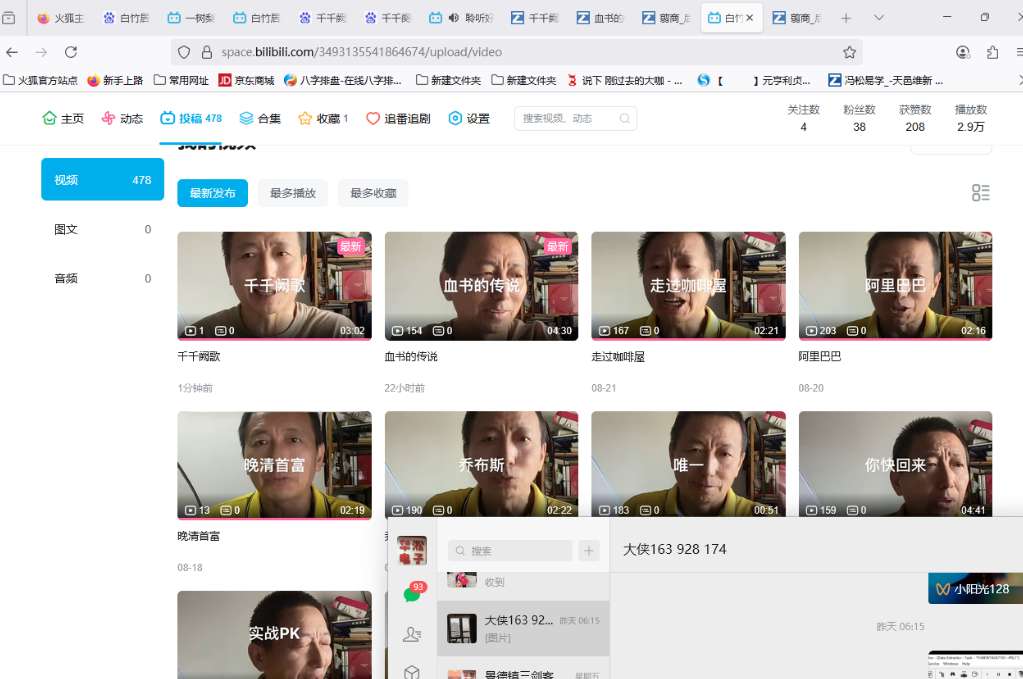1023x679 pixels.
Task: Open WeChat contacts icon
Action: (x=412, y=634)
